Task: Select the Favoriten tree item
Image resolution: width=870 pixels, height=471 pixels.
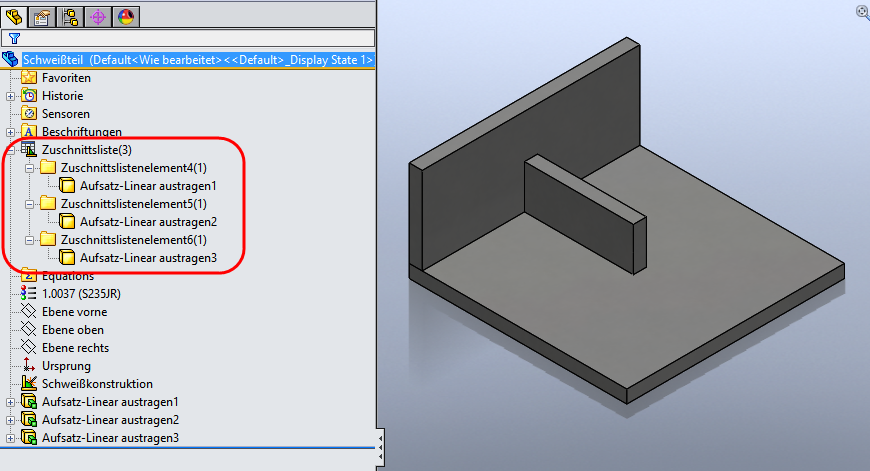Action: [x=66, y=78]
